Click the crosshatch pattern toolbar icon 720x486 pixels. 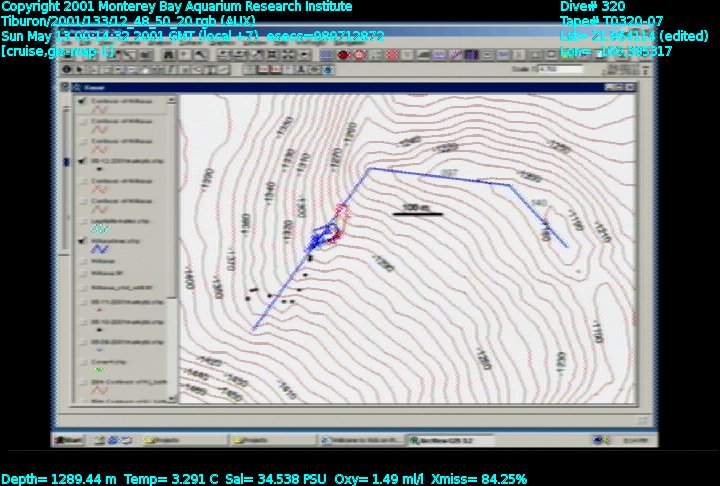(x=391, y=54)
